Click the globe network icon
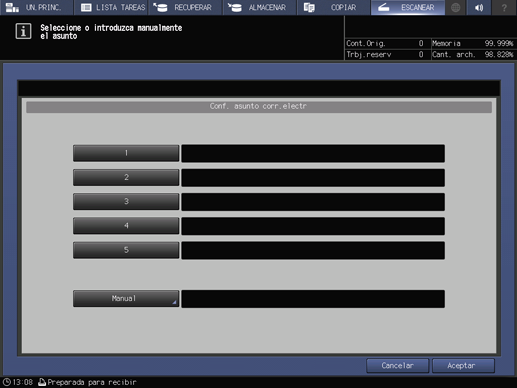The width and height of the screenshot is (517, 388). coord(455,7)
